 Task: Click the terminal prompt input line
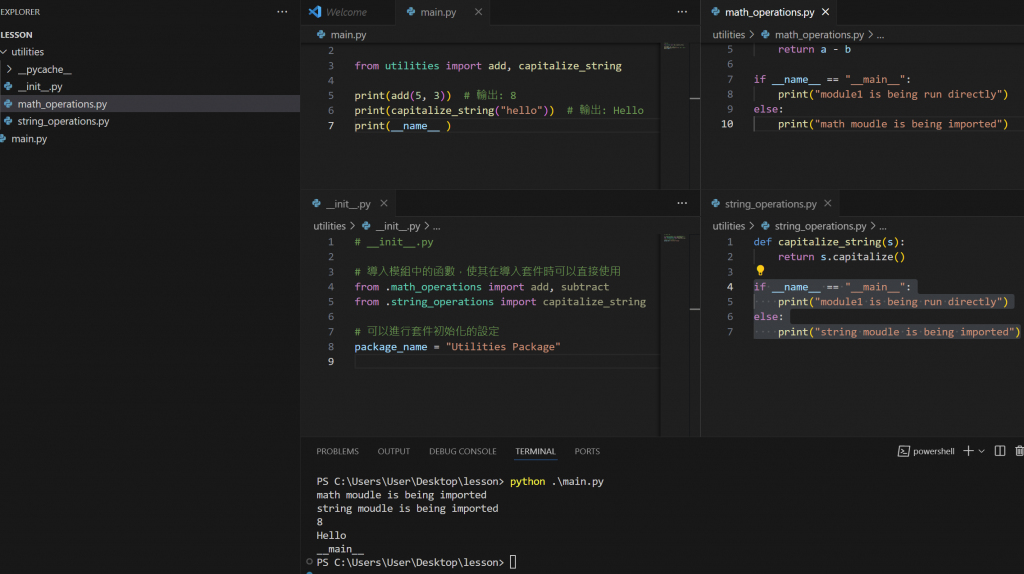pyautogui.click(x=513, y=562)
